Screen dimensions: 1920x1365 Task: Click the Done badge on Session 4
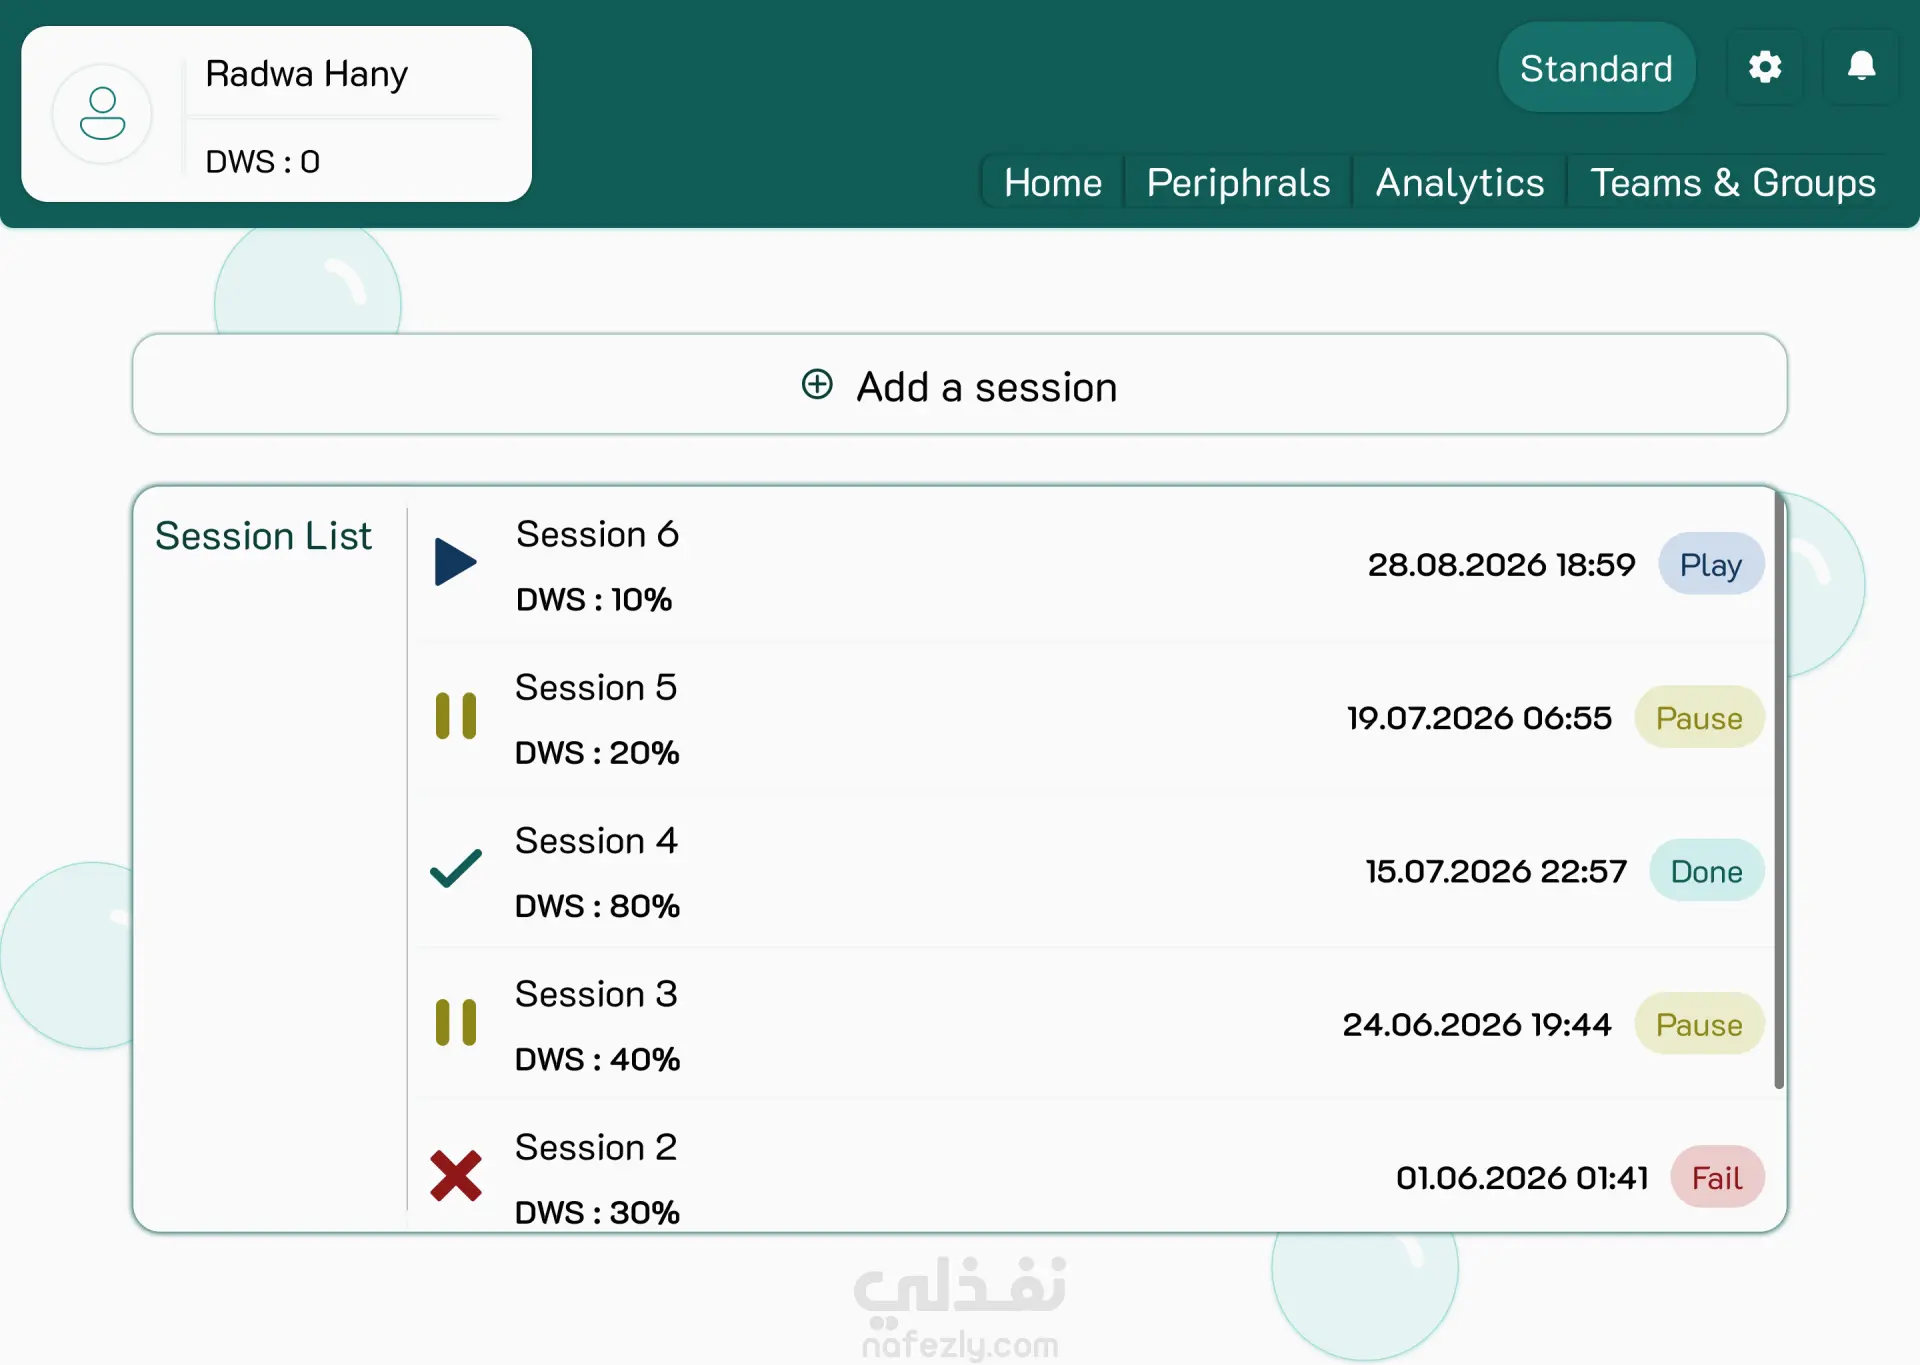1706,871
